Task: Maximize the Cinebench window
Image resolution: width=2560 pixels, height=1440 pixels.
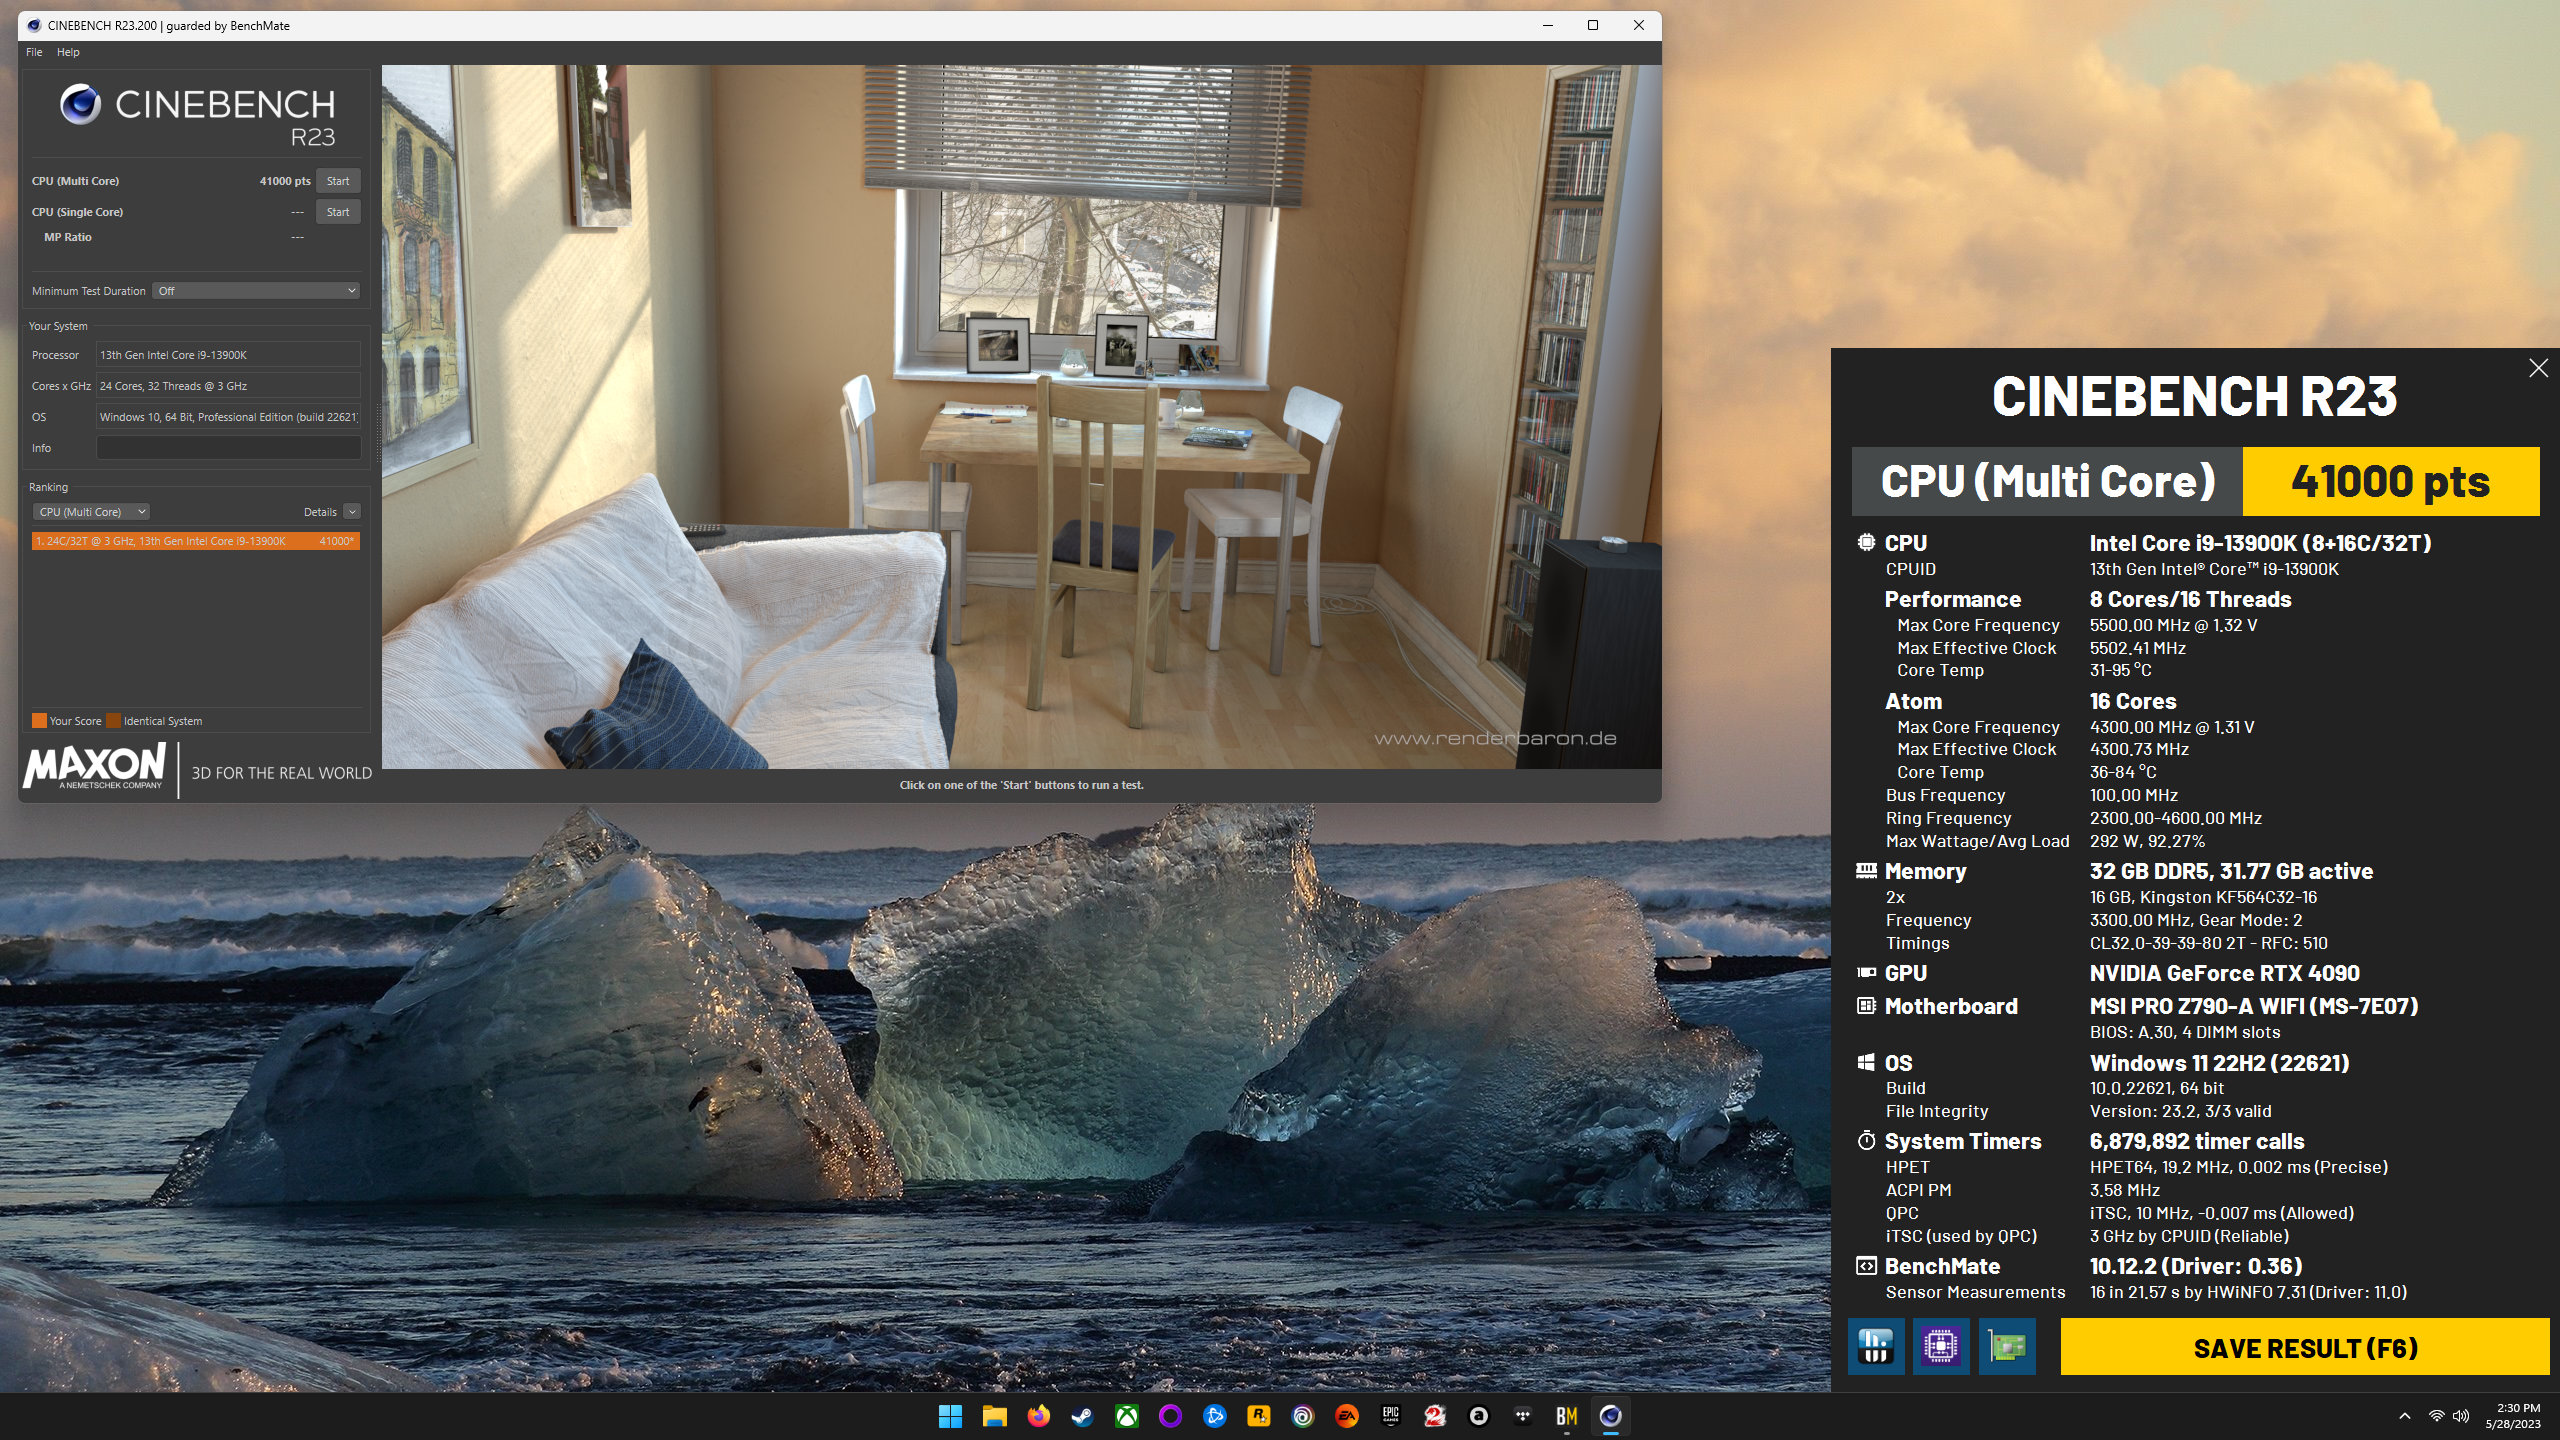Action: (x=1593, y=26)
